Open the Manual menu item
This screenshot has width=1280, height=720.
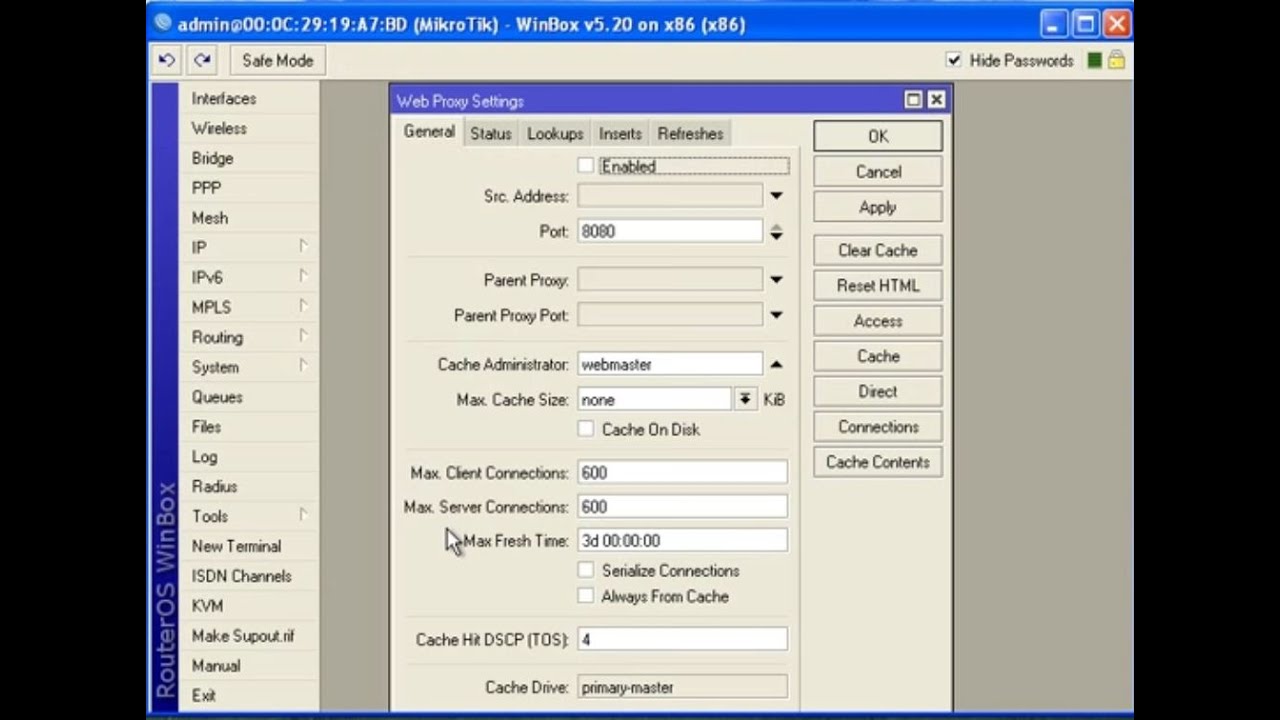point(216,666)
